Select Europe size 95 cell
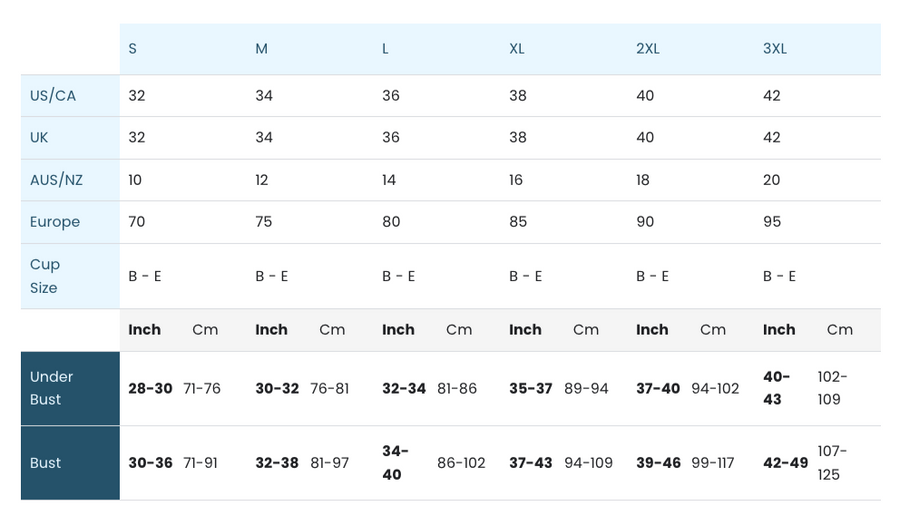 [772, 222]
